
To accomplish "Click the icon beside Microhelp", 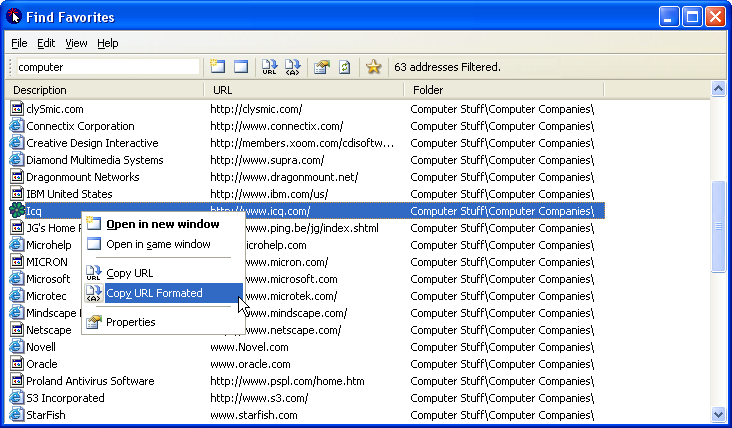I will (17, 245).
